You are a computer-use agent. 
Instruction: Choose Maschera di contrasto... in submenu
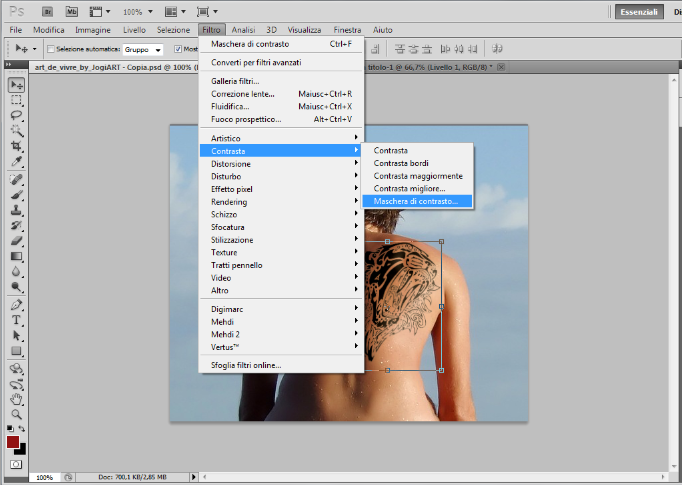(418, 201)
